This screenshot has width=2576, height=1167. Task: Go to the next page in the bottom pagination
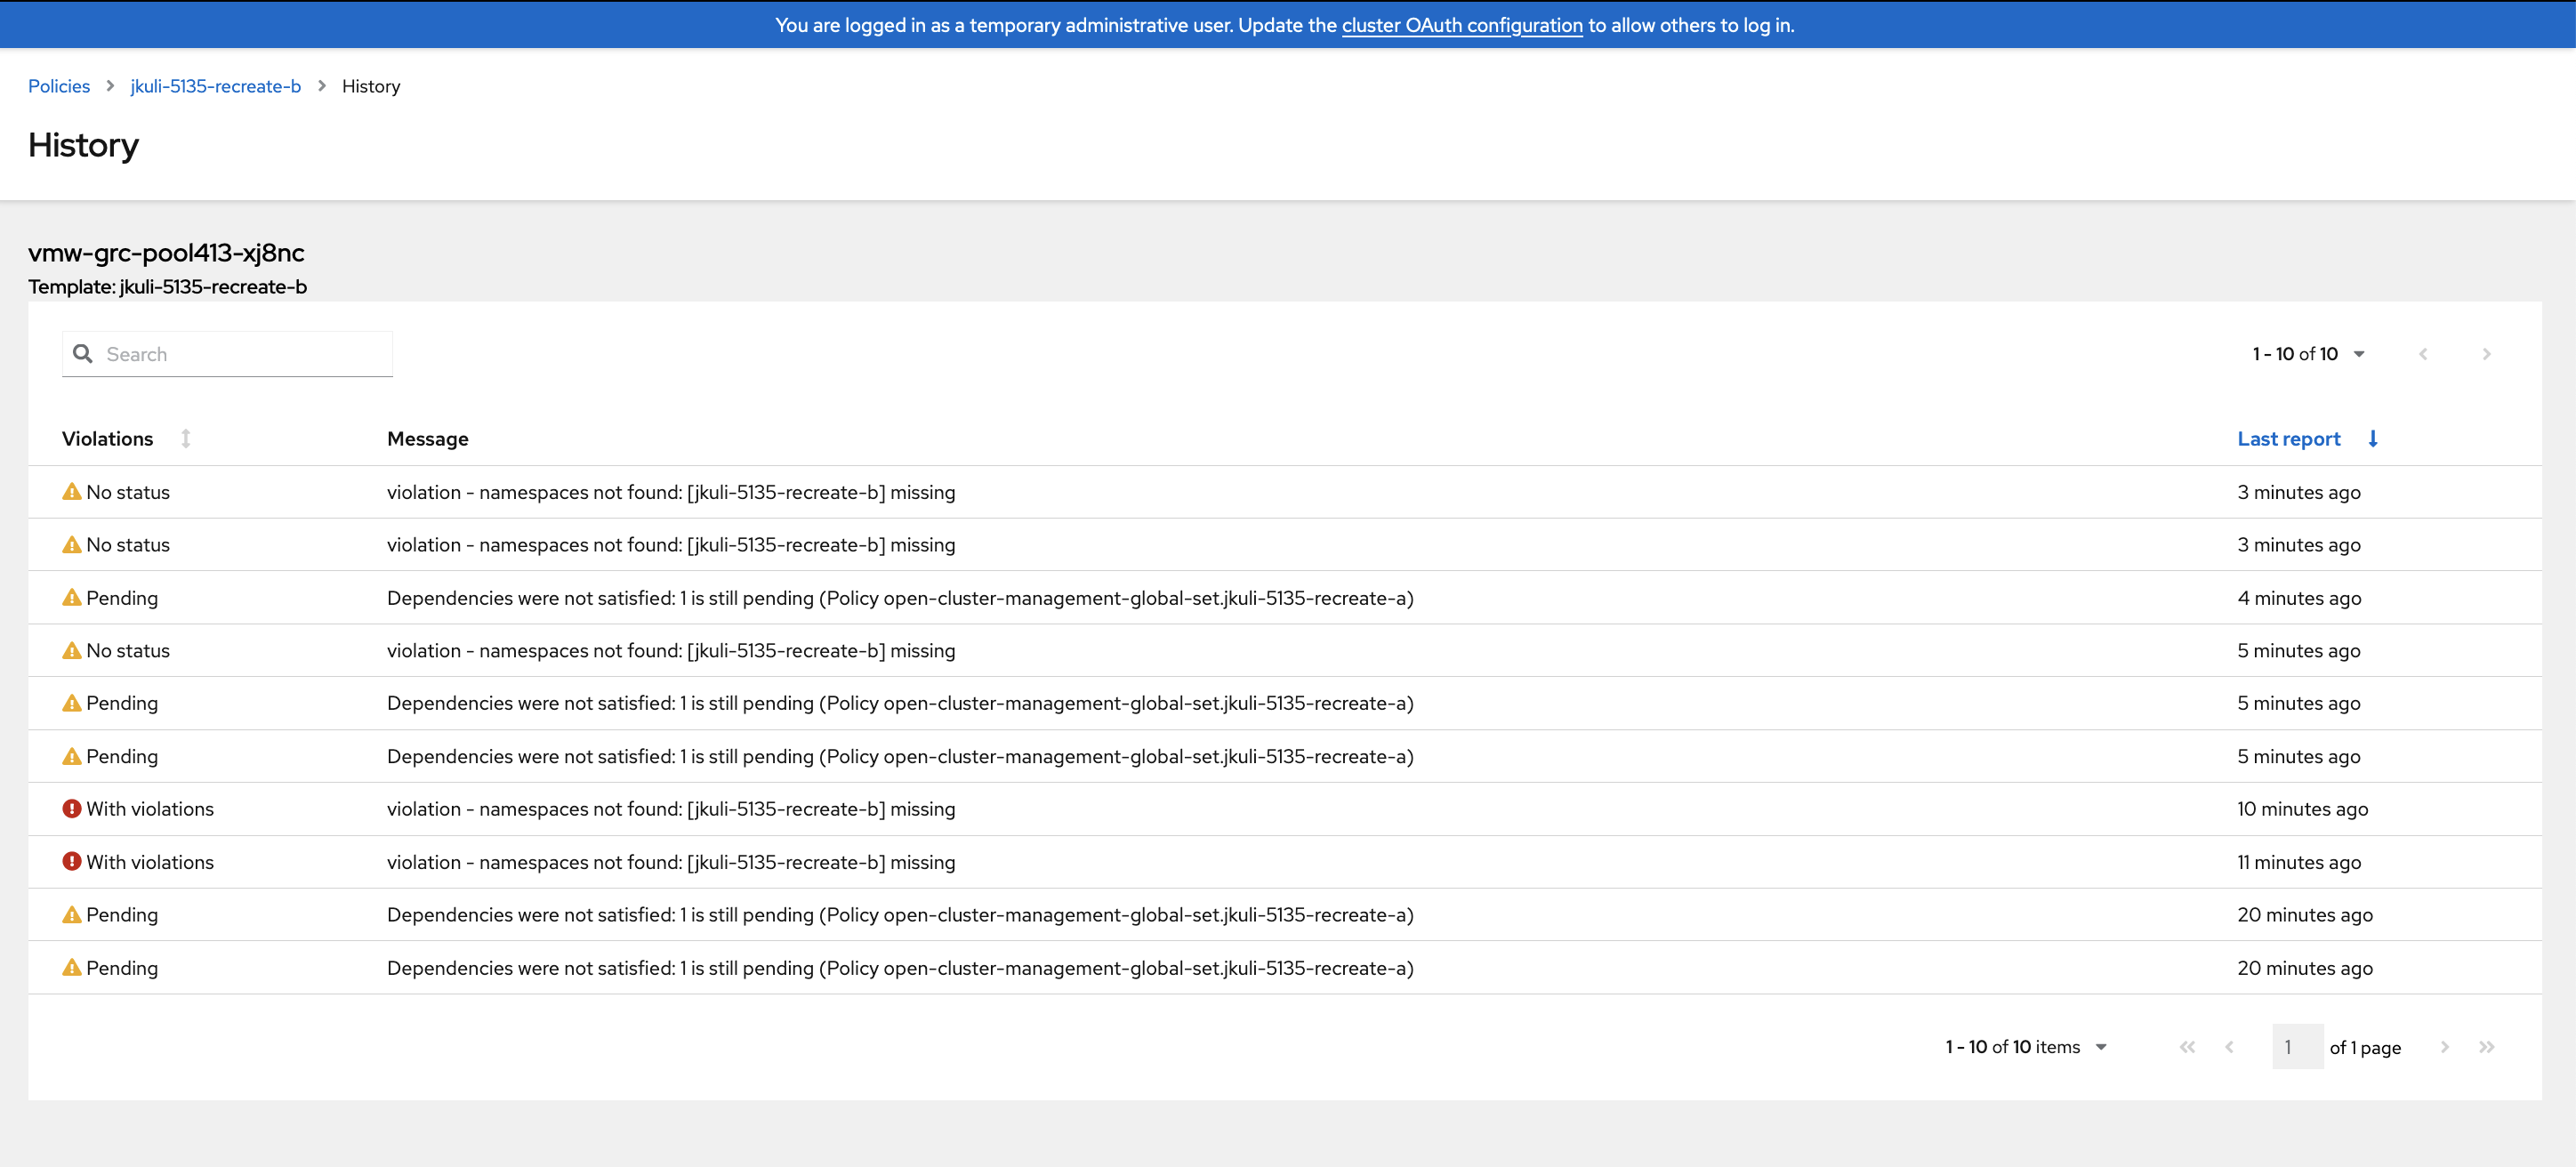pos(2444,1047)
